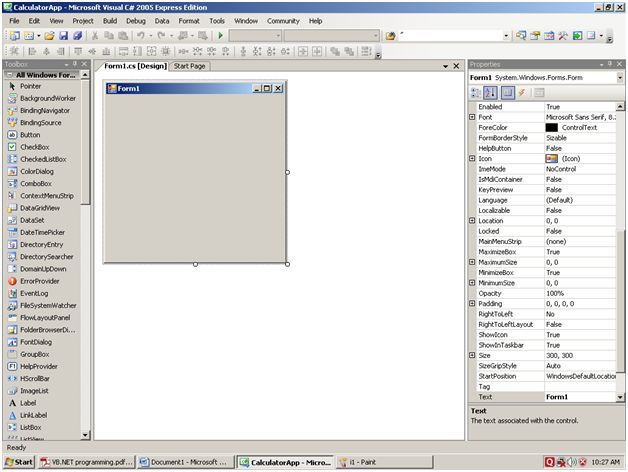Viewport: 628px width, 472px height.
Task: Toggle Categorized view in Properties panel
Action: tap(476, 93)
